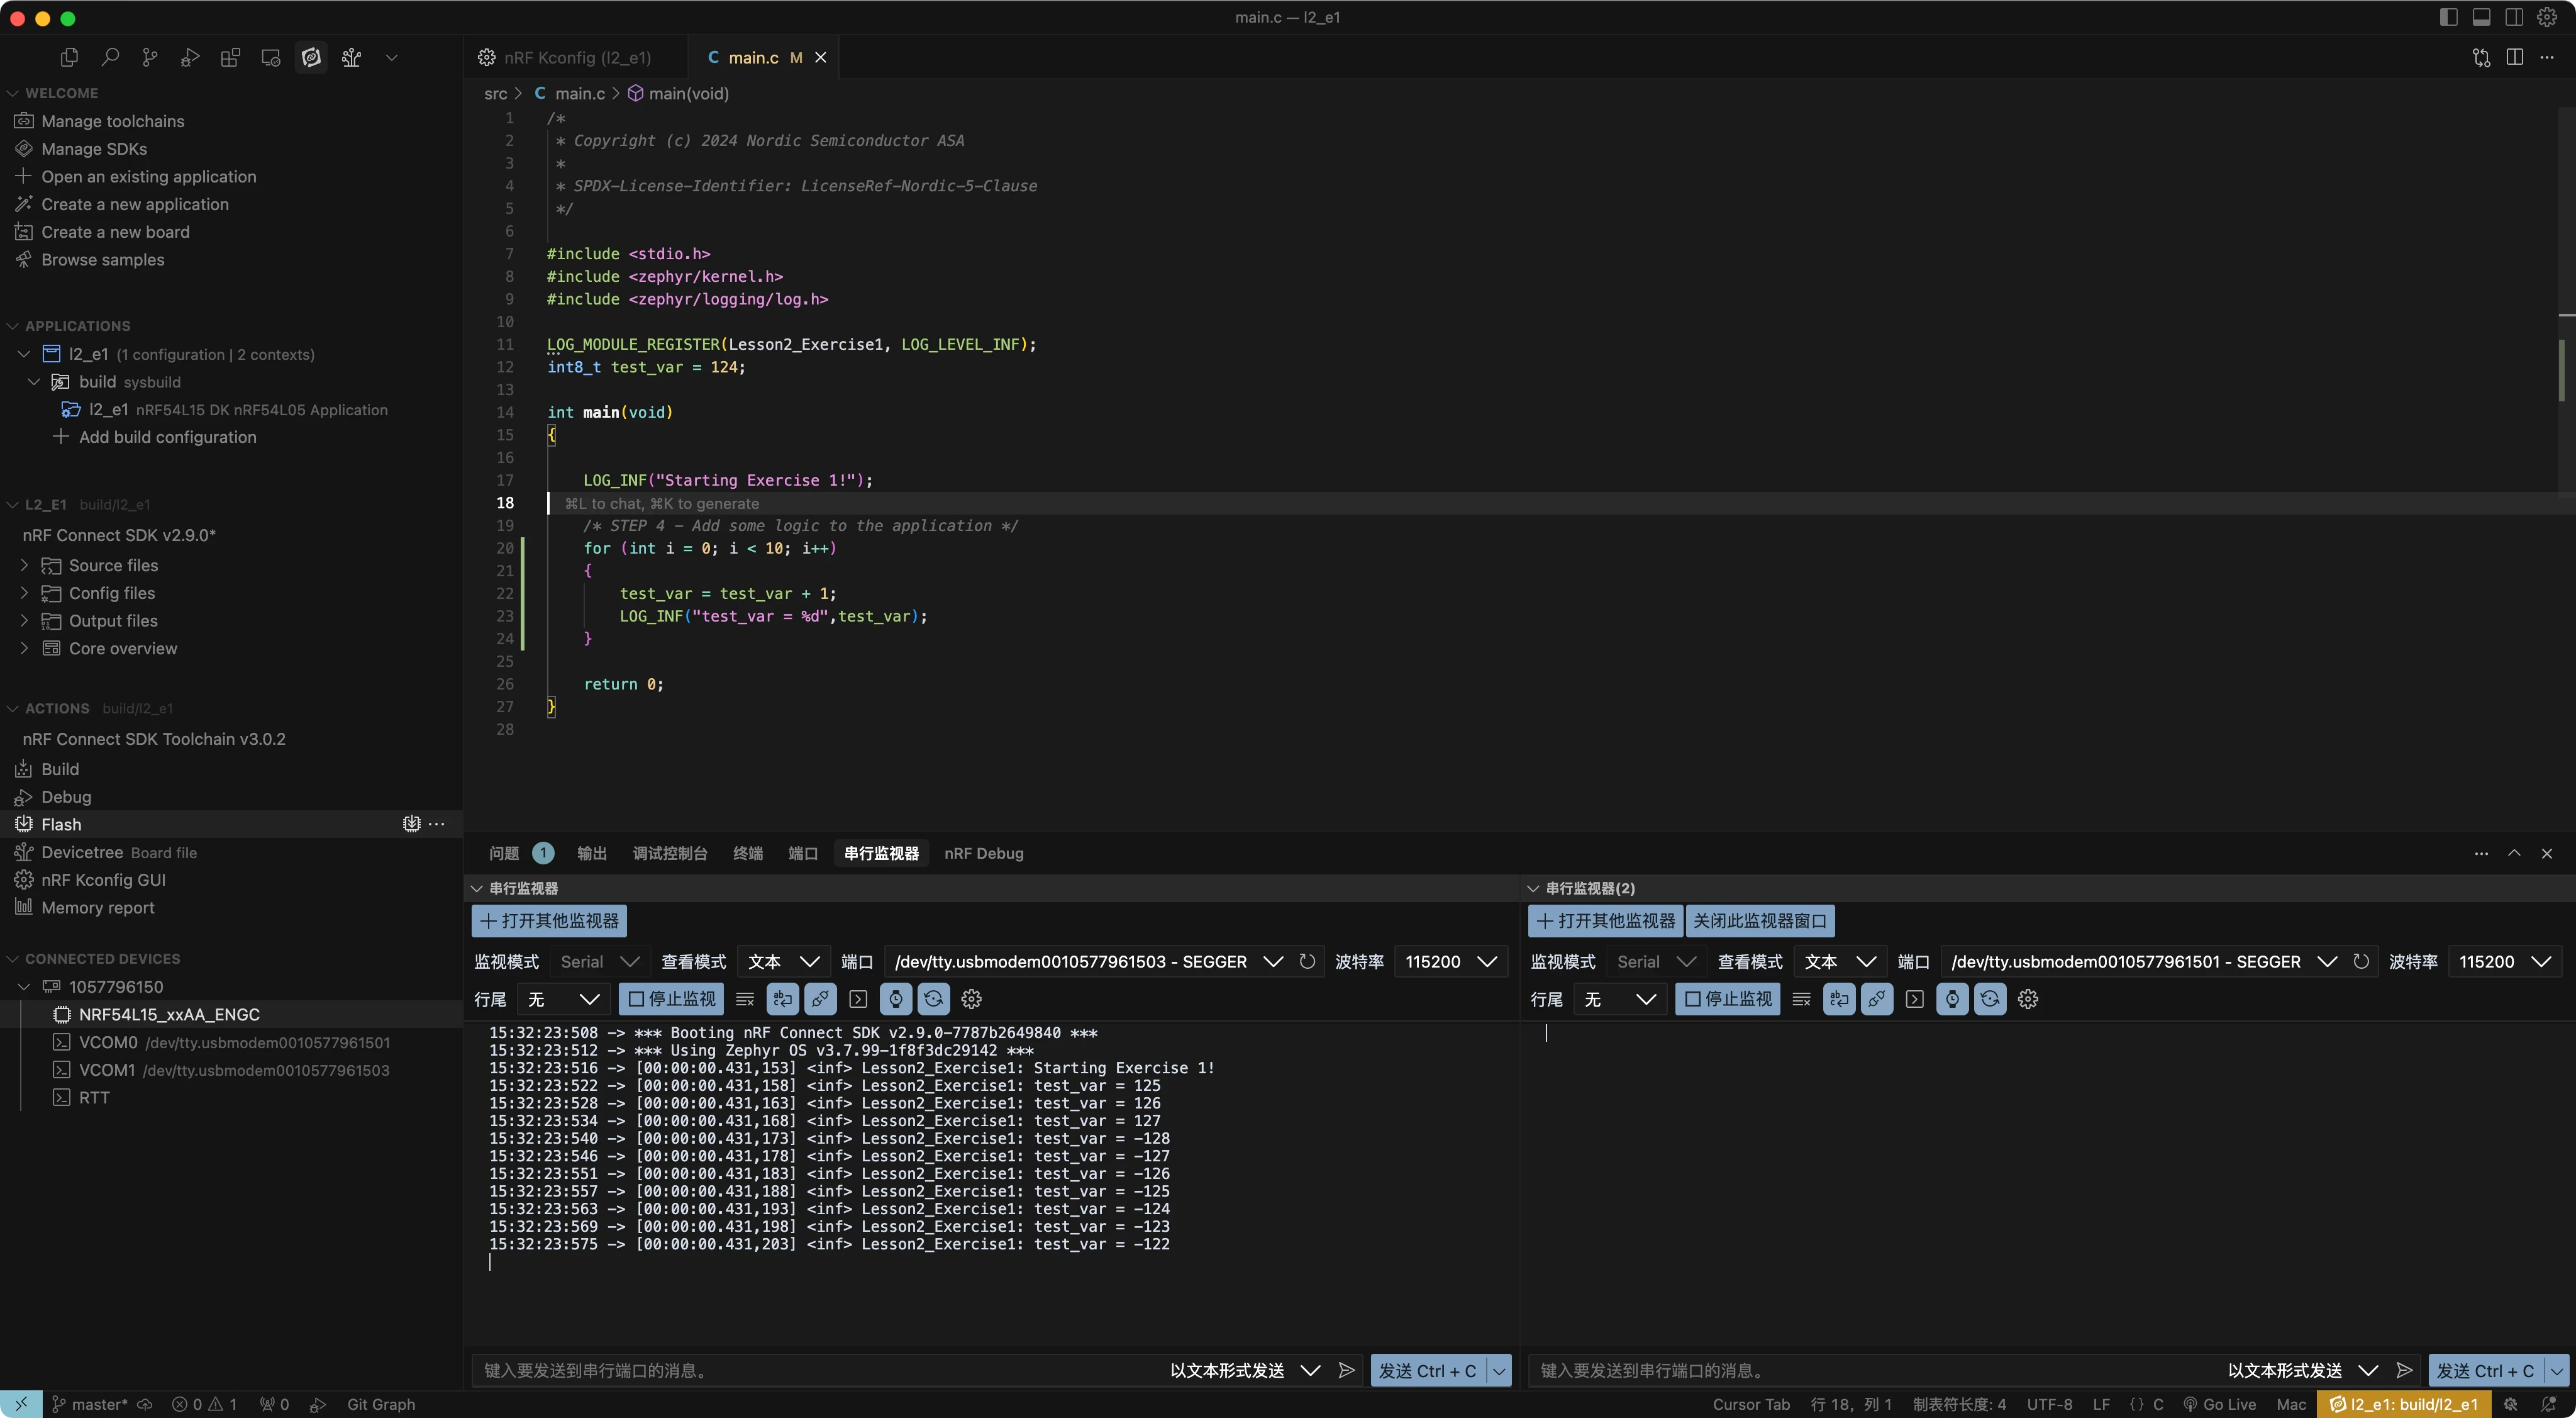Click the split editor icon

pyautogui.click(x=2514, y=58)
